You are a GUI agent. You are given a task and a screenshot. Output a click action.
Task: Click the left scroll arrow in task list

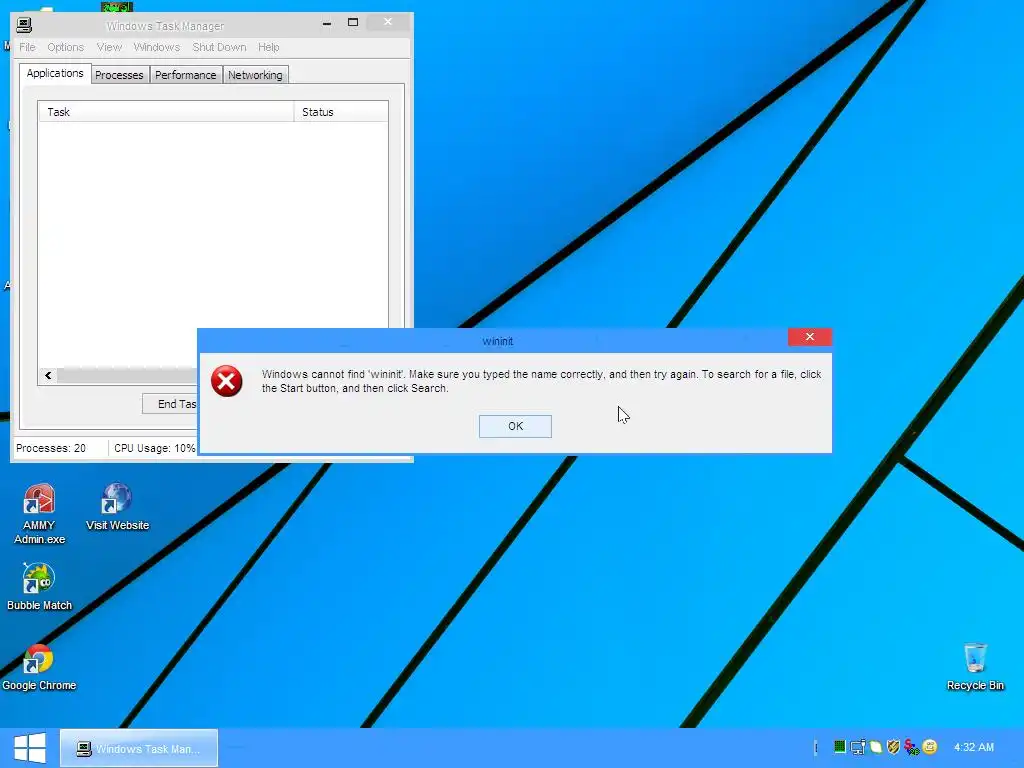tap(48, 376)
